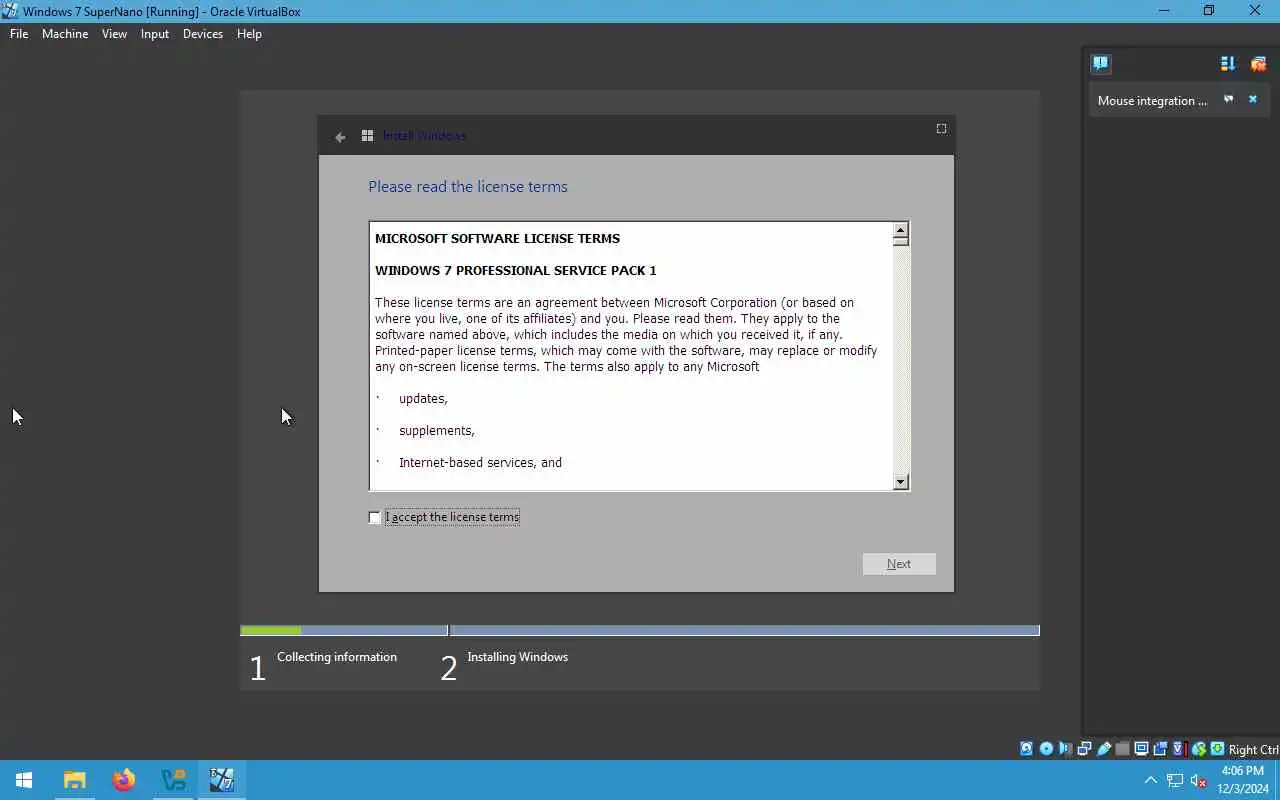Open the Devices menu
The width and height of the screenshot is (1280, 800).
click(203, 33)
